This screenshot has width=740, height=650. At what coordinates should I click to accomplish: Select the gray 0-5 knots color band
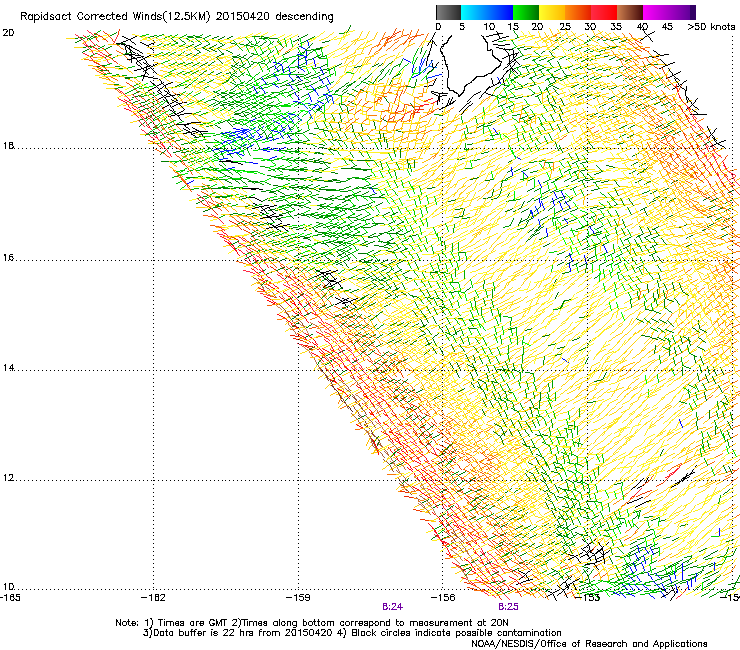[448, 12]
